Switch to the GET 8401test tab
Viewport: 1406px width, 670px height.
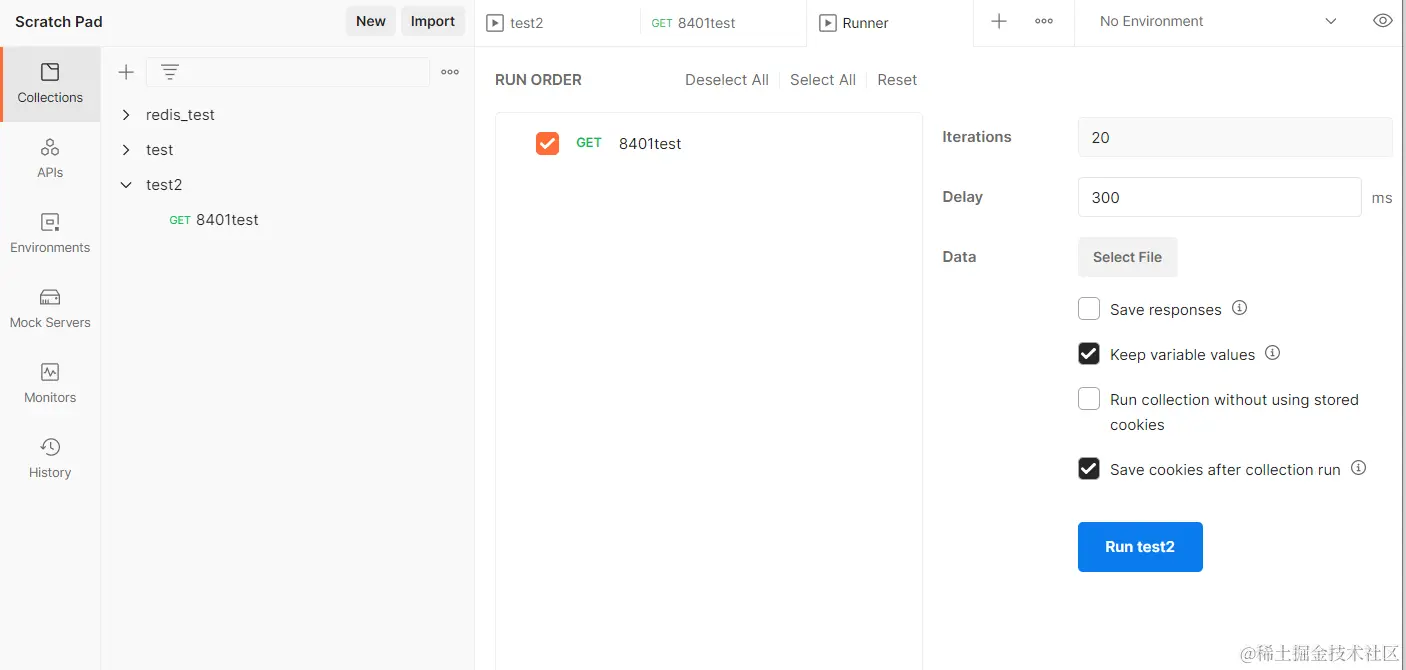[723, 22]
